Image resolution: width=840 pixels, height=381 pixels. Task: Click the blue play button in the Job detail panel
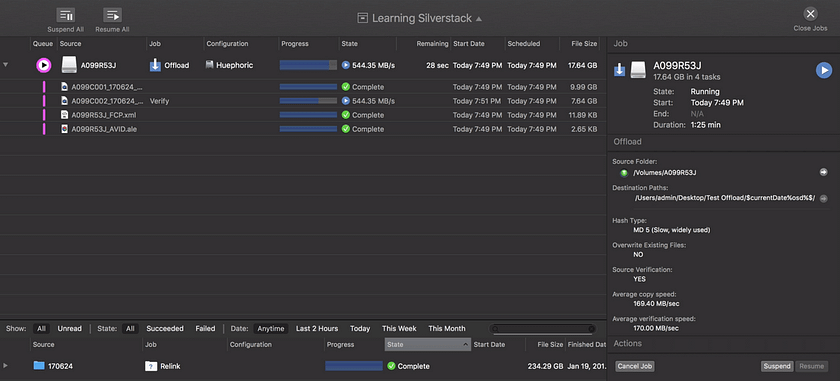[x=823, y=70]
